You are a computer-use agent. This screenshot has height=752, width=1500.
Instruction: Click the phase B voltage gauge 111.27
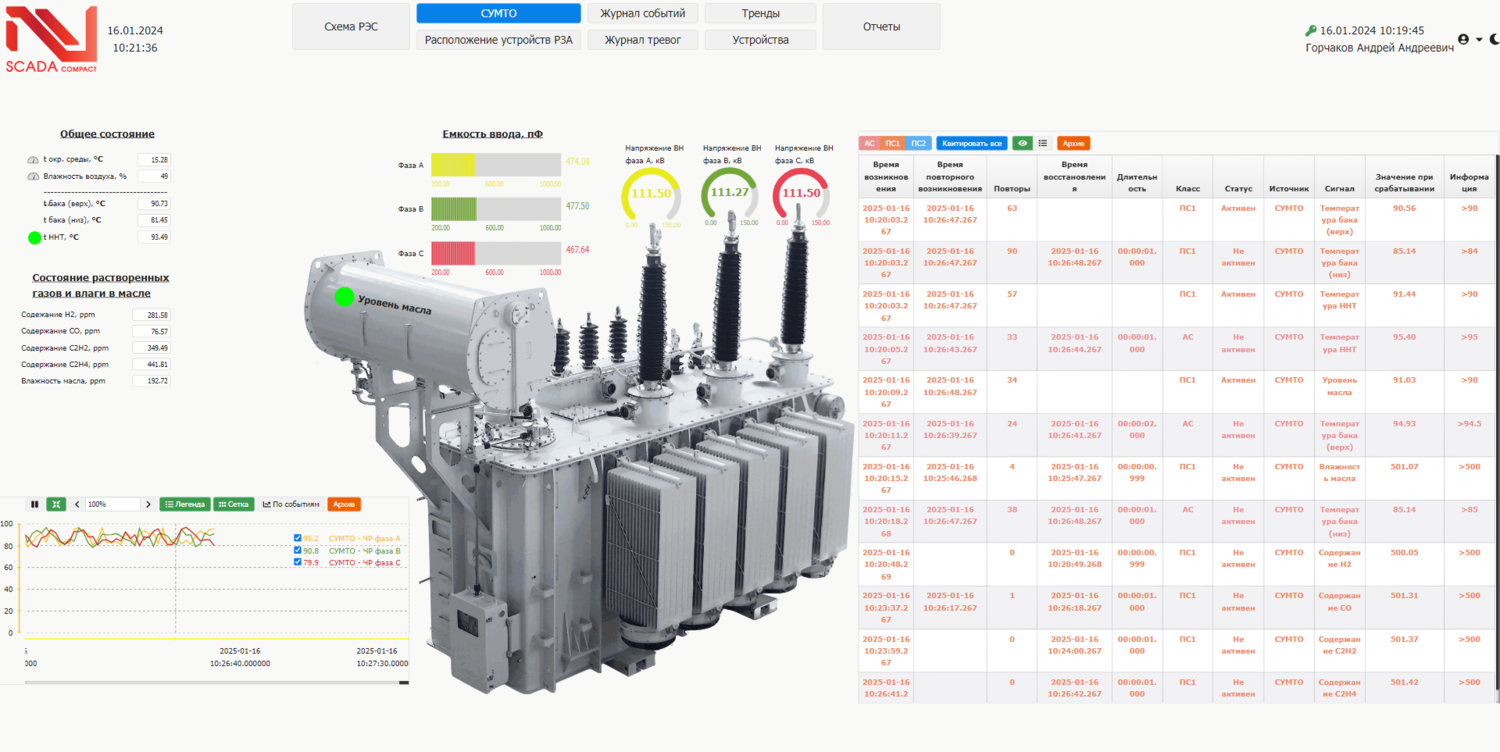(730, 194)
